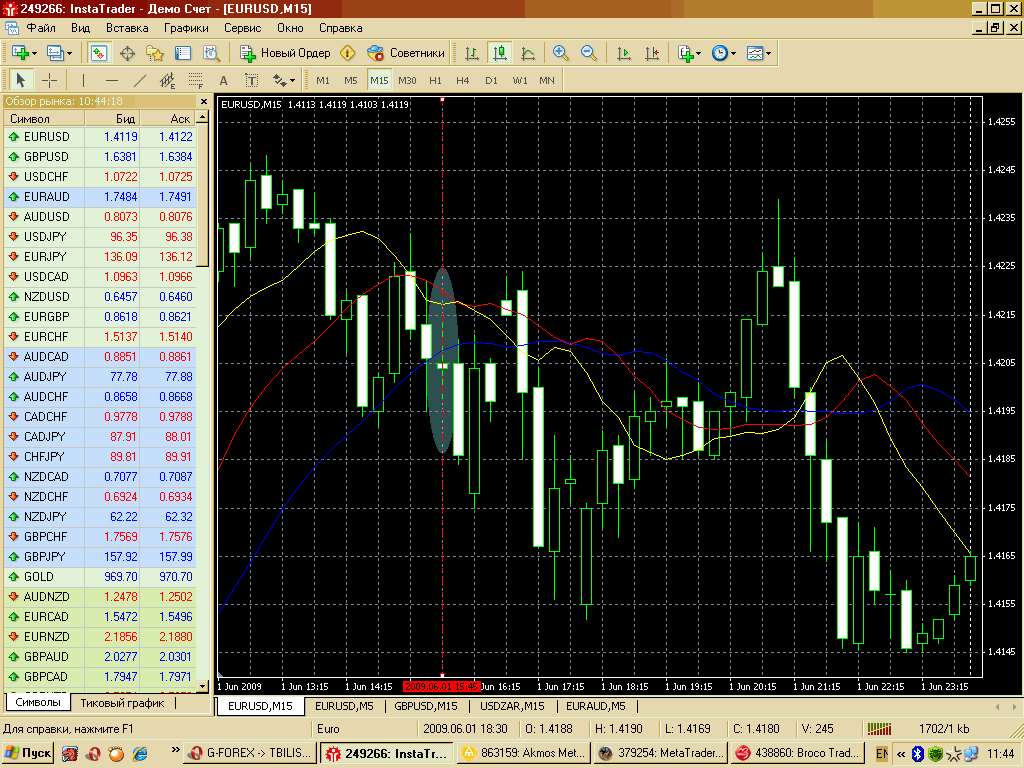Screen dimensions: 1024x768
Task: Click the zoom out magnifier icon
Action: pyautogui.click(x=589, y=53)
